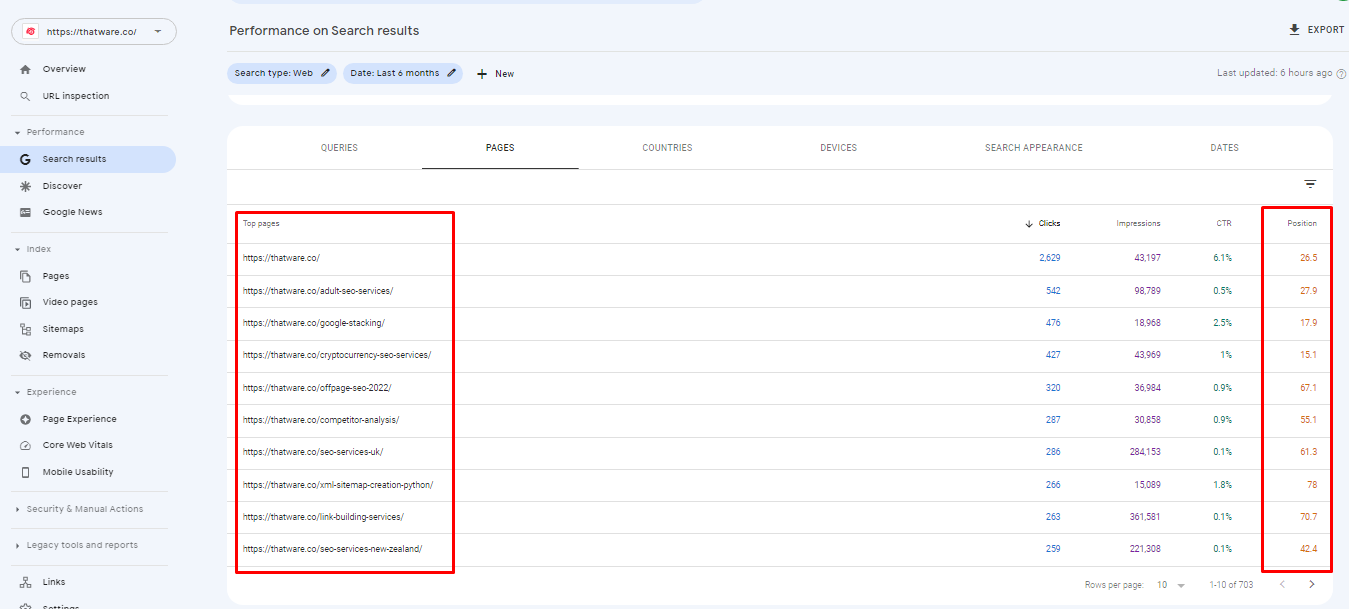Click the Links icon in sidebar

click(25, 582)
